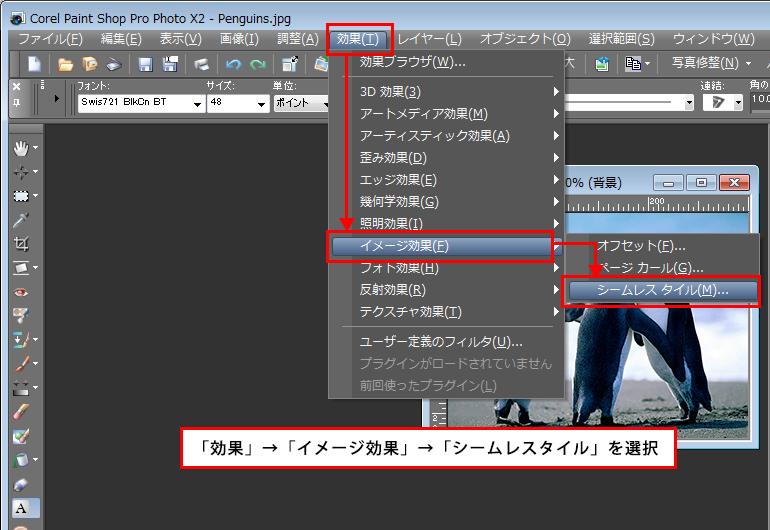Viewport: 770px width, 530px height.
Task: Open the 表示(V) menu
Action: click(x=180, y=39)
